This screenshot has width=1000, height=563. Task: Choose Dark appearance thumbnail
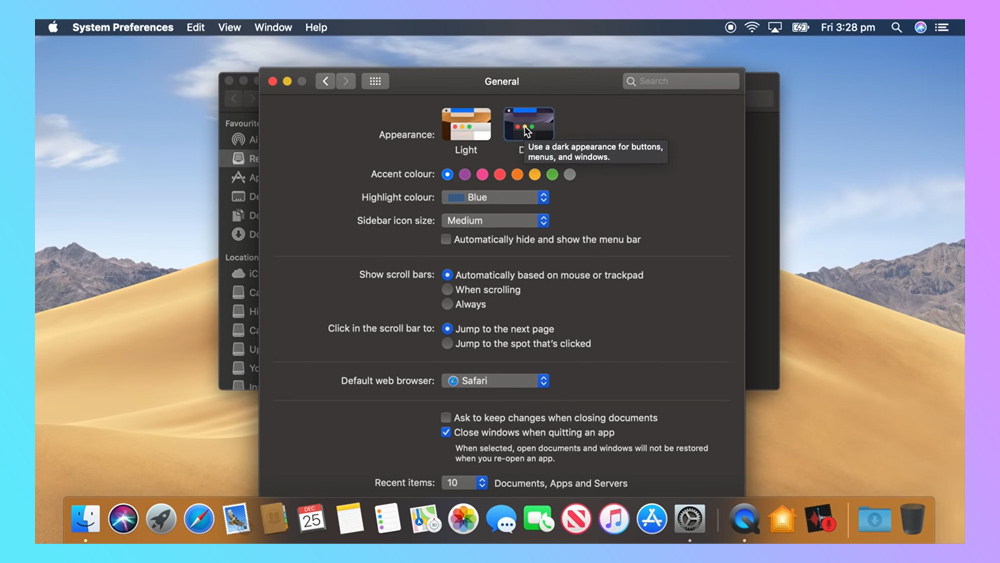coord(529,124)
